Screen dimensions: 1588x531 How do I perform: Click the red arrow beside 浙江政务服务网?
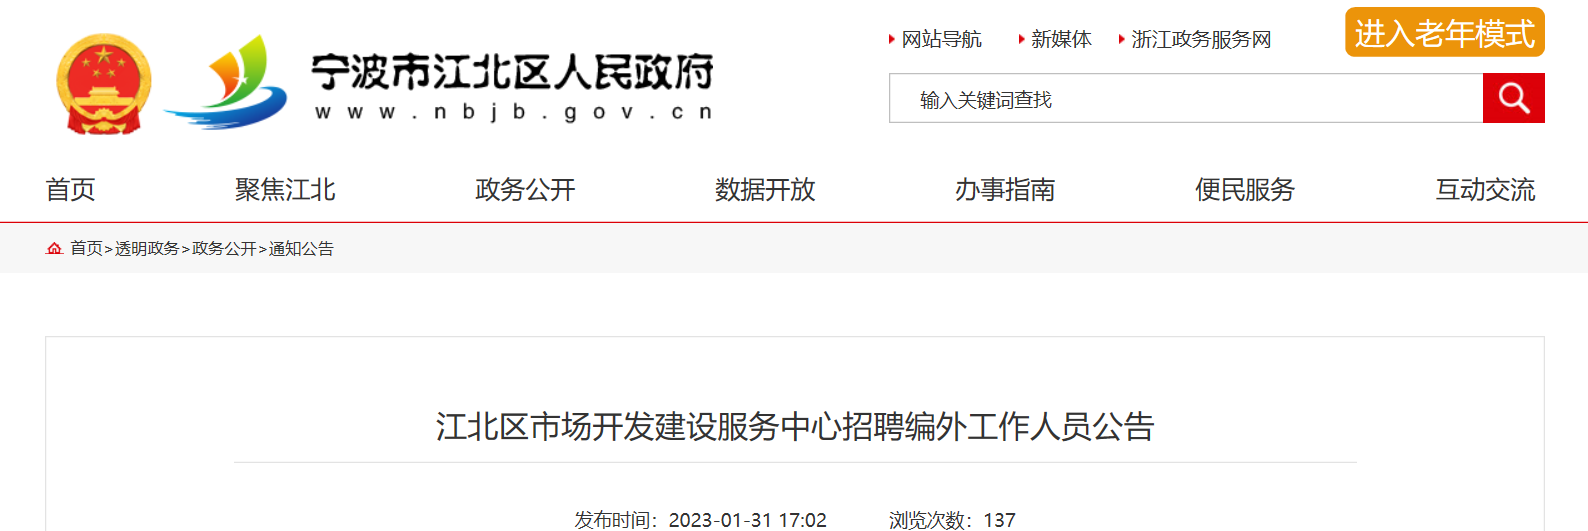[x=1121, y=39]
